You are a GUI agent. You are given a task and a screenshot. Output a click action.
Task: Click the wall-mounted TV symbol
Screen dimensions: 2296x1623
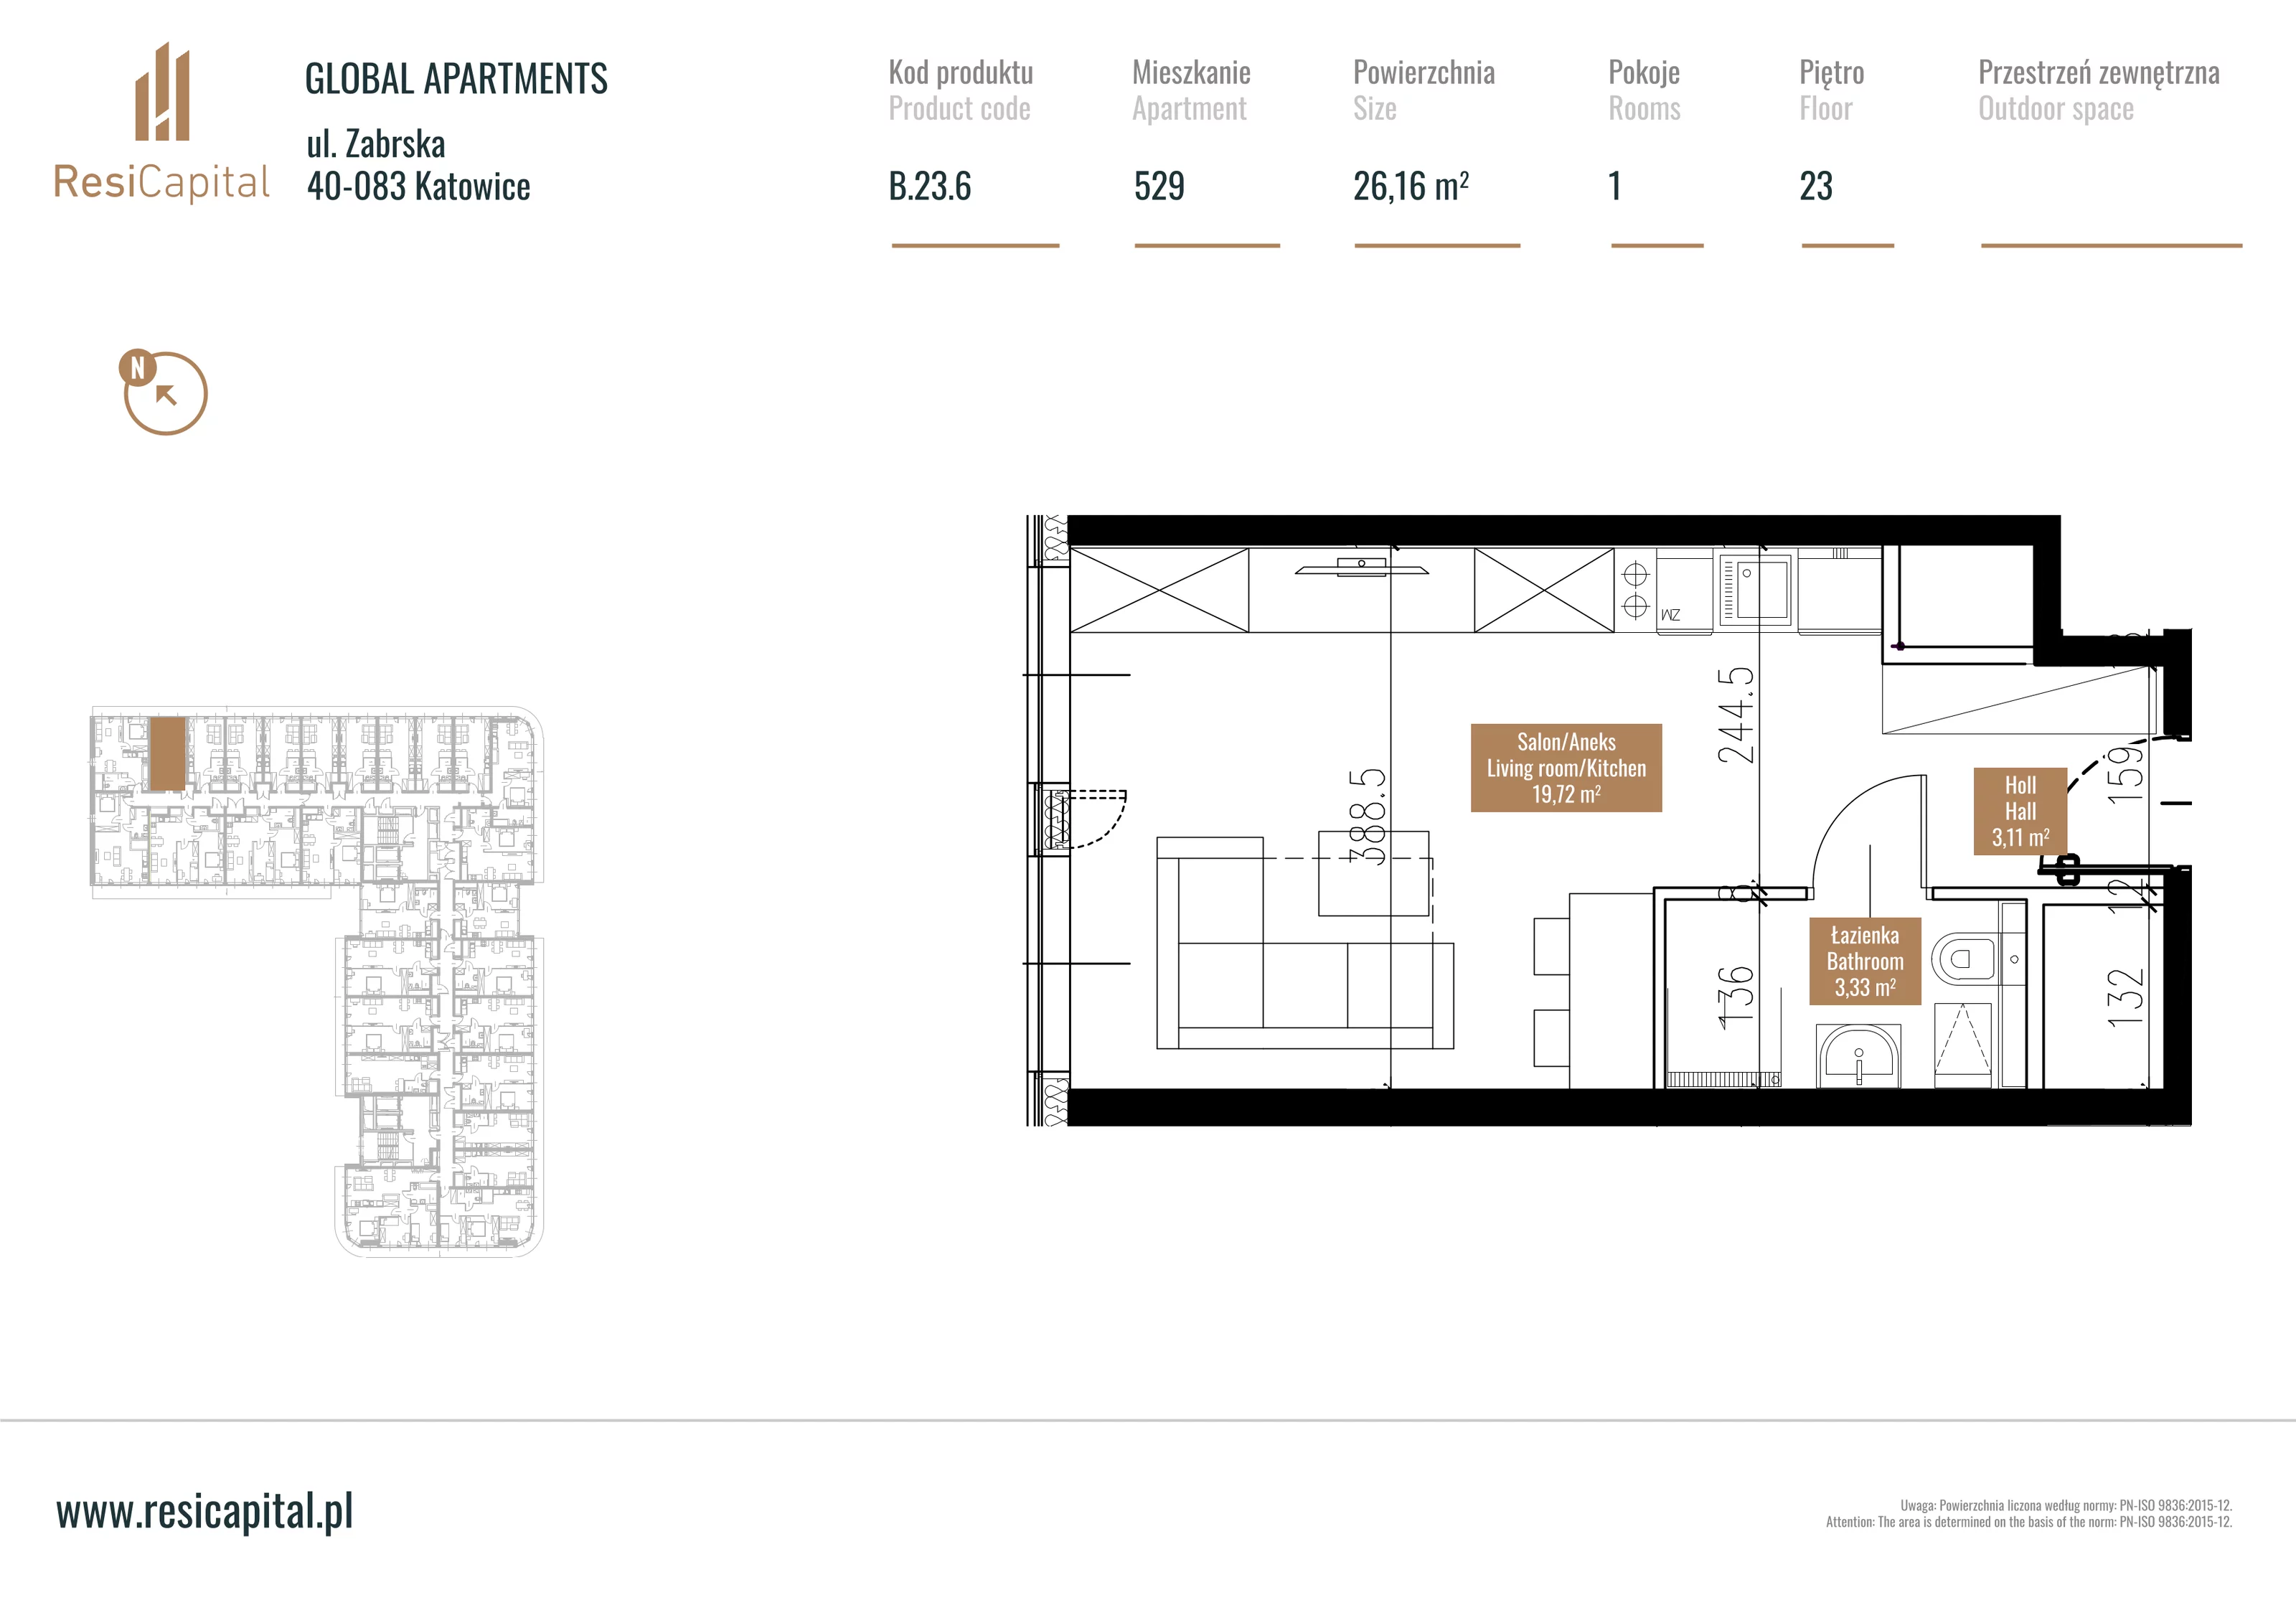pos(1361,568)
